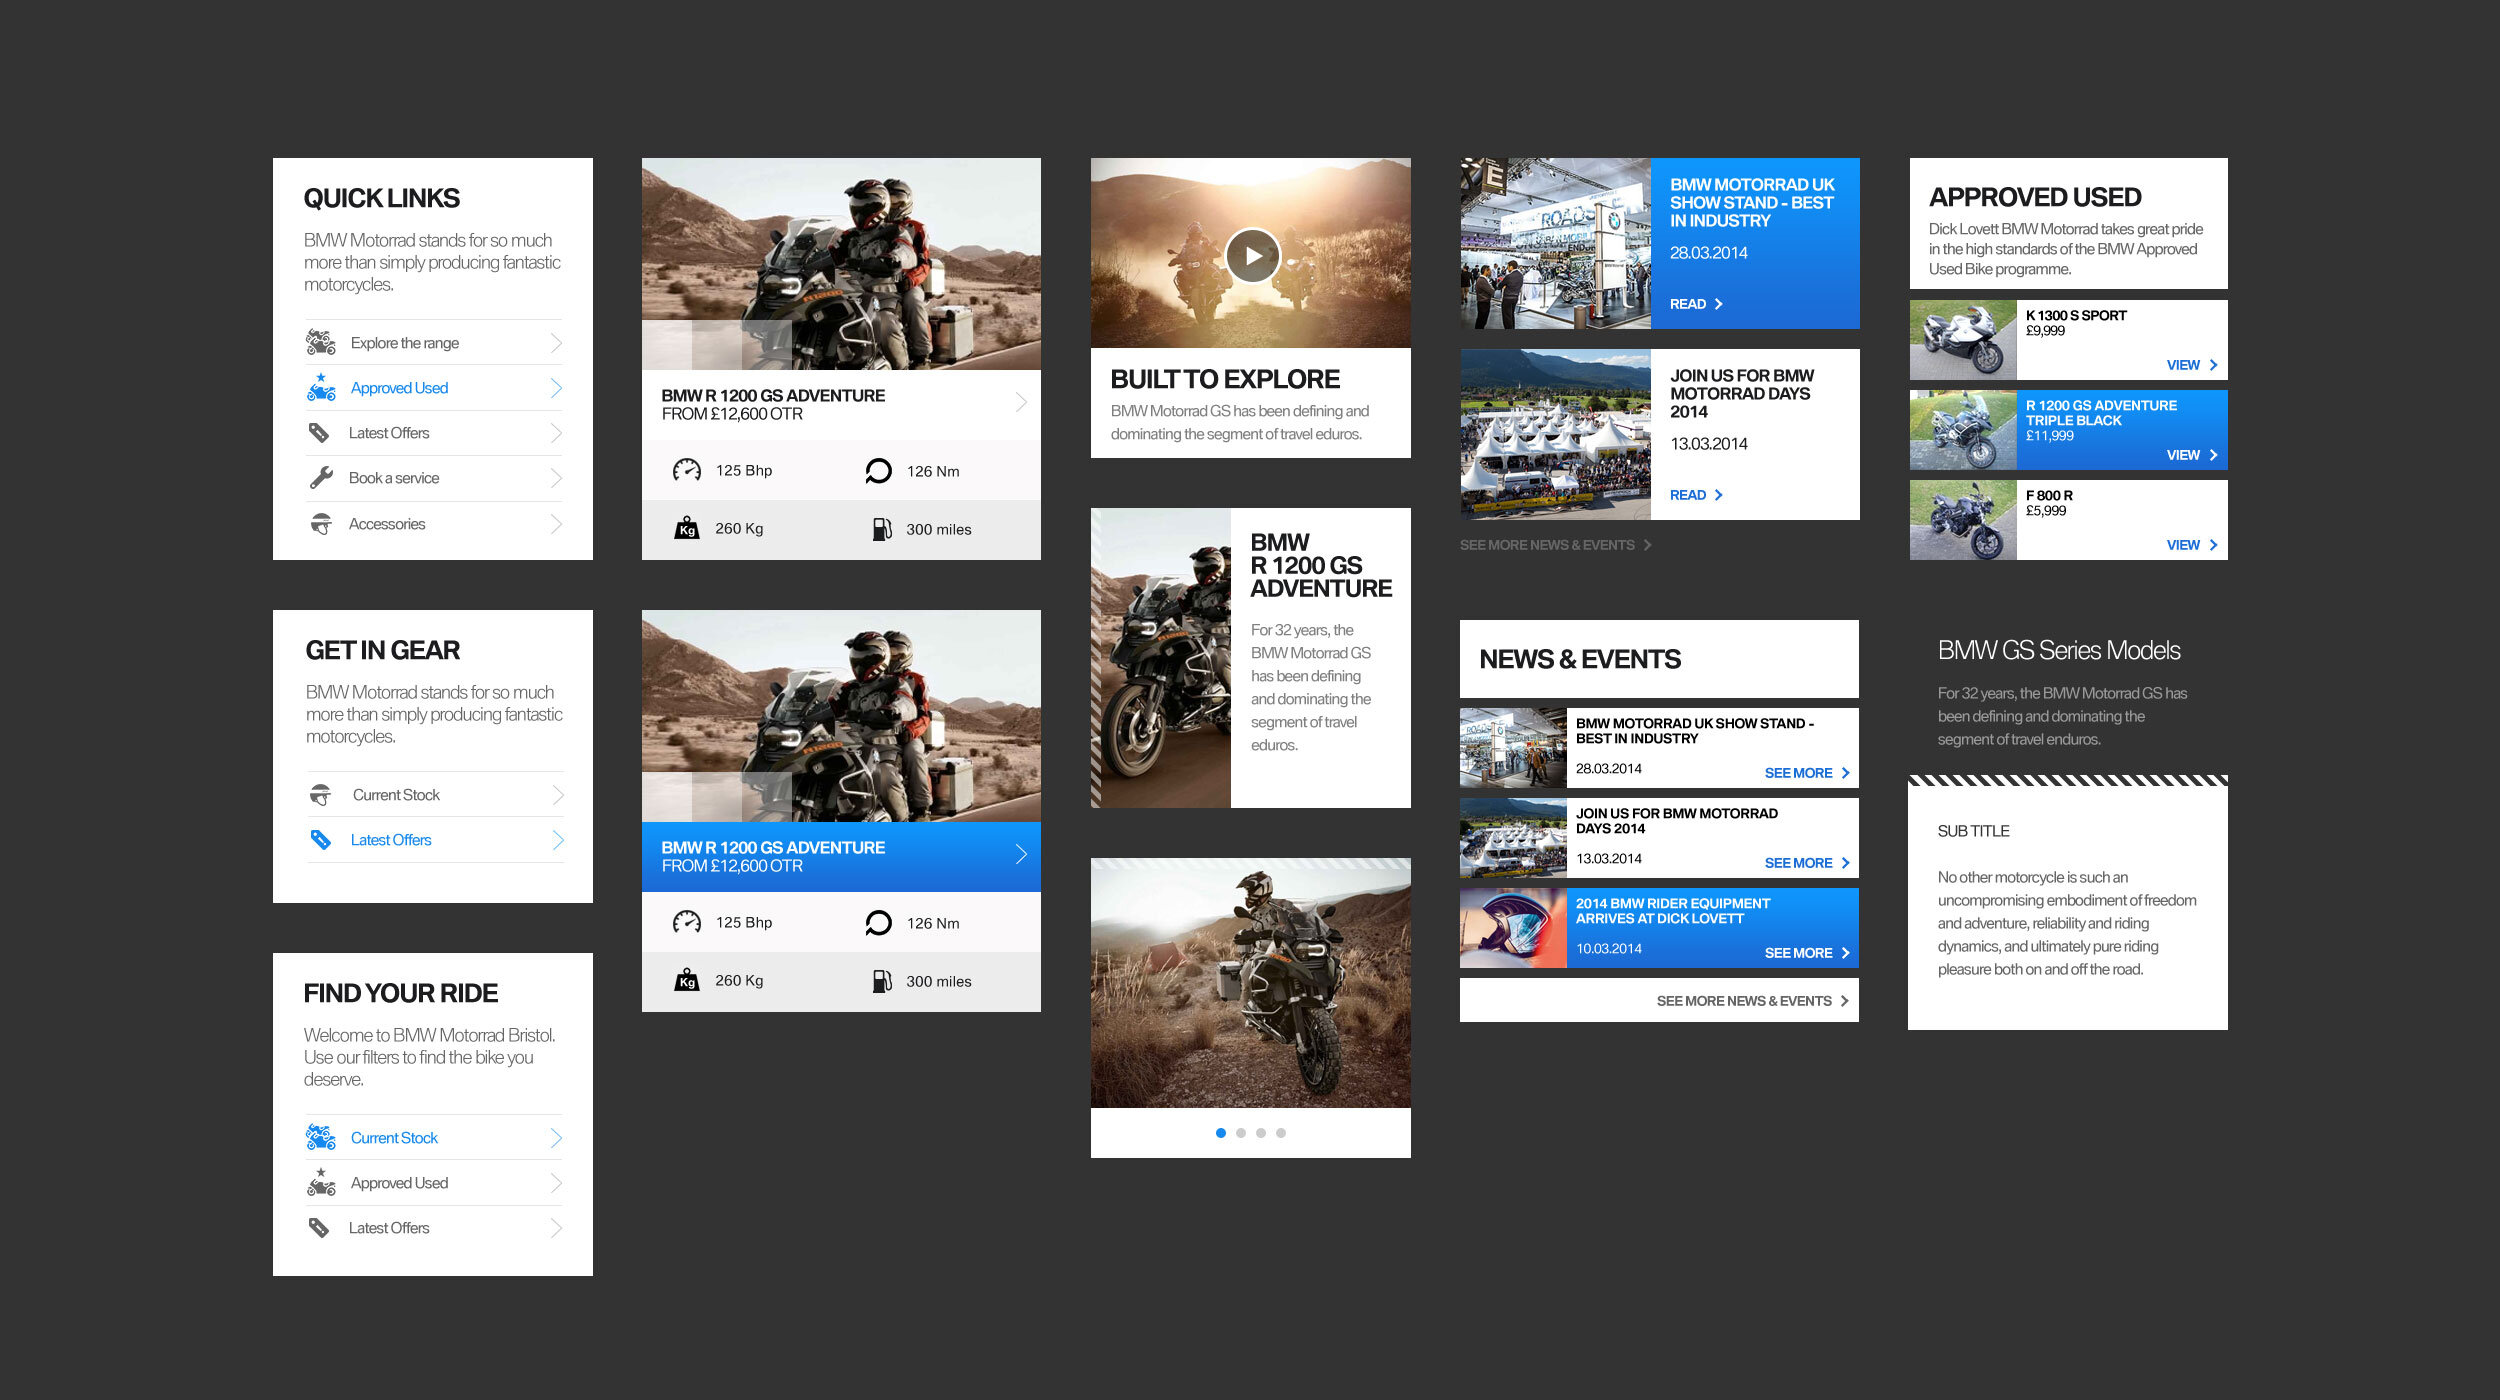Open chevron on Get In Gear Latest Offers
2500x1400 pixels.
click(558, 840)
